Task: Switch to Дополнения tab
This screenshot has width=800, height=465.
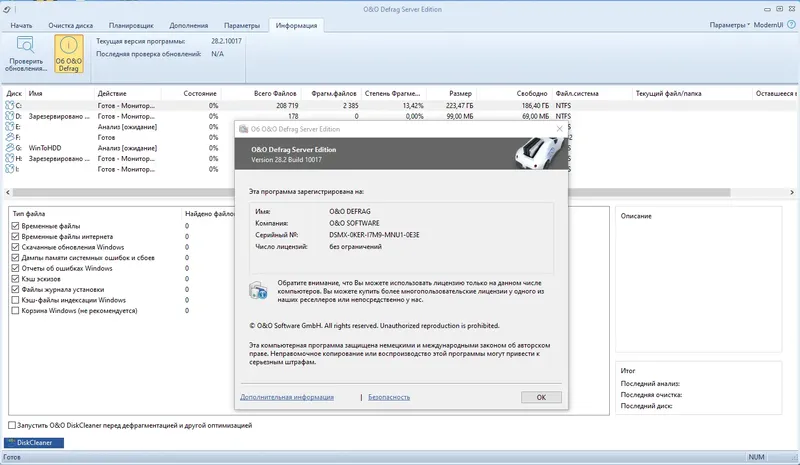Action: click(x=189, y=26)
